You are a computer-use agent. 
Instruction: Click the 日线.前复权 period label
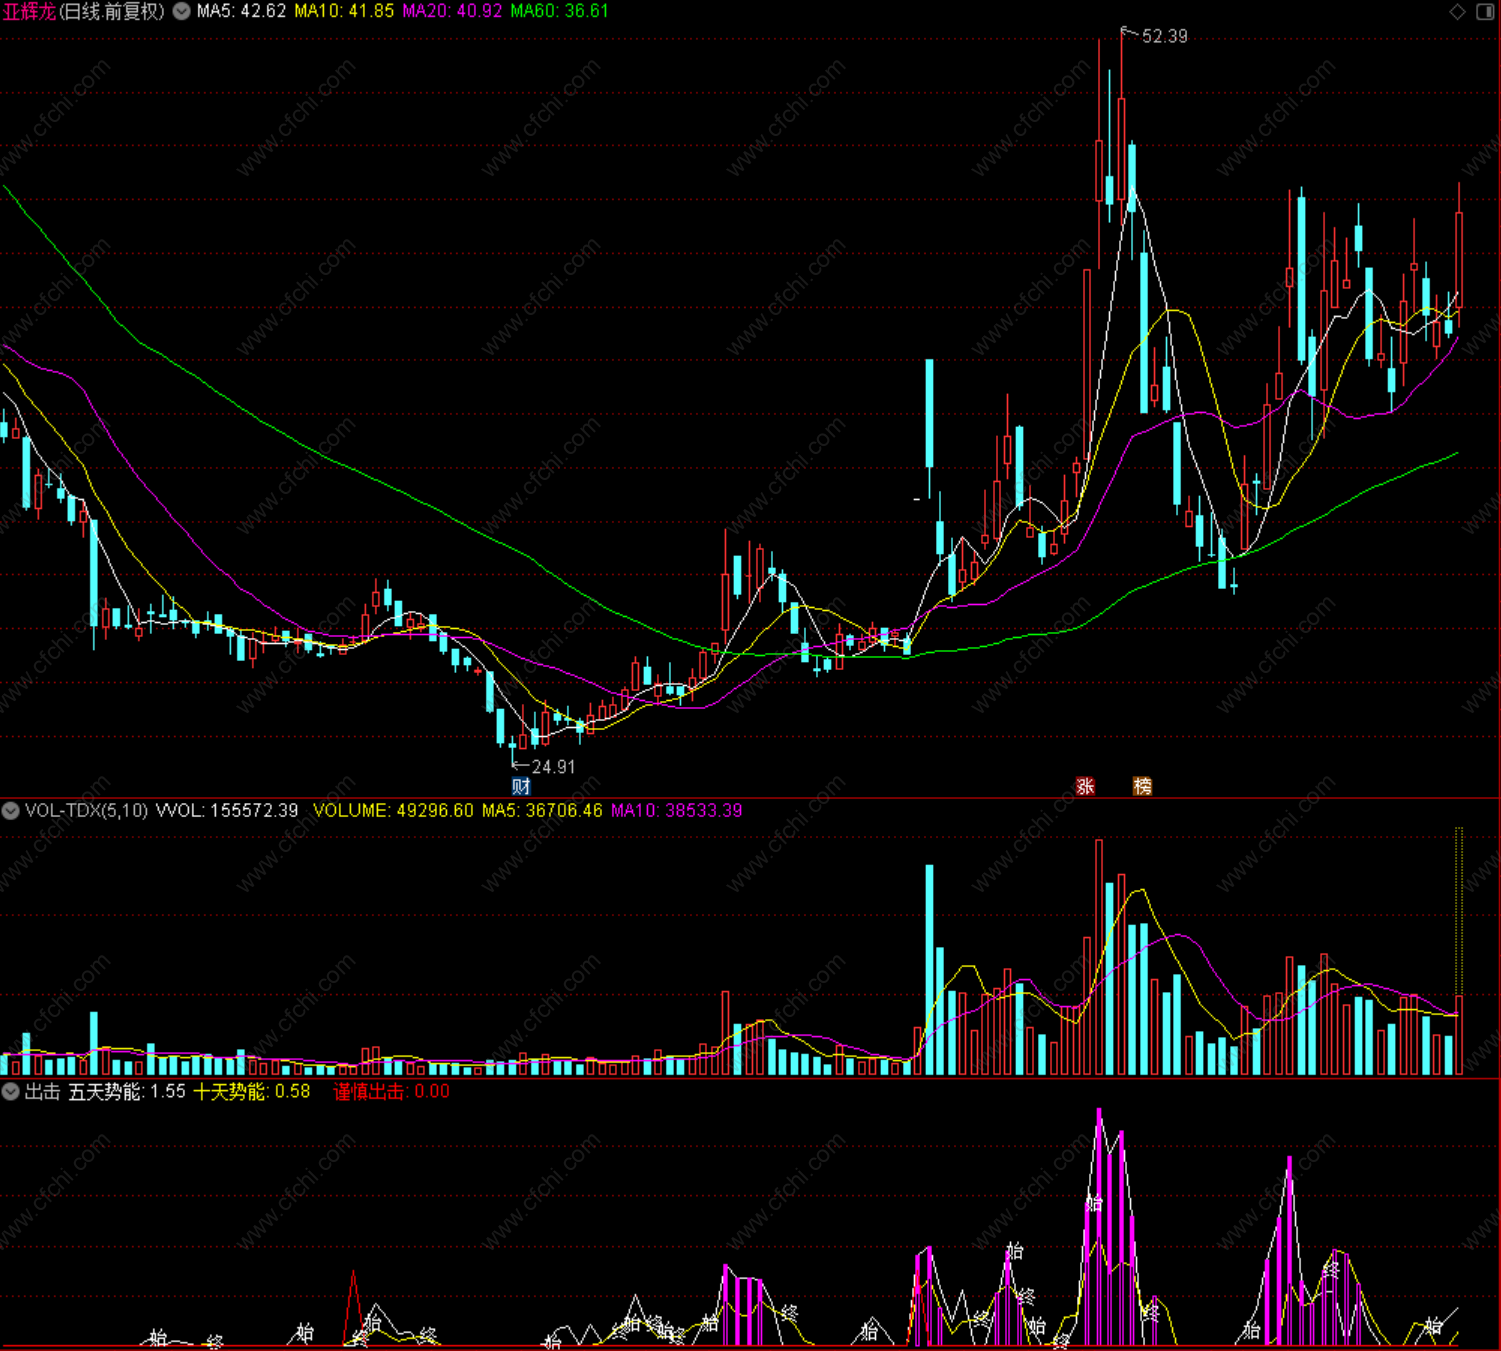pos(112,12)
